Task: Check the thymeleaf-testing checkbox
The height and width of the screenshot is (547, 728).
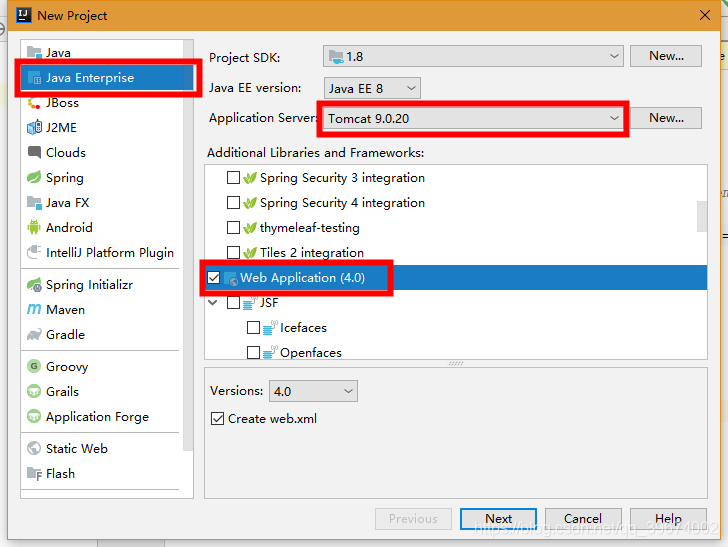Action: (233, 228)
